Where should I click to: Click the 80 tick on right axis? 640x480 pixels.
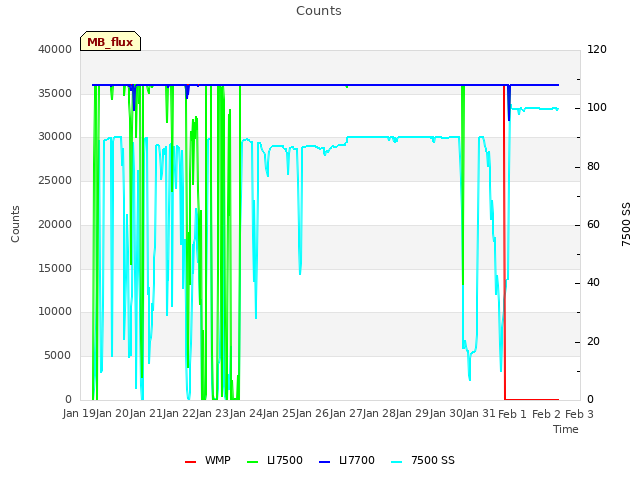593,167
